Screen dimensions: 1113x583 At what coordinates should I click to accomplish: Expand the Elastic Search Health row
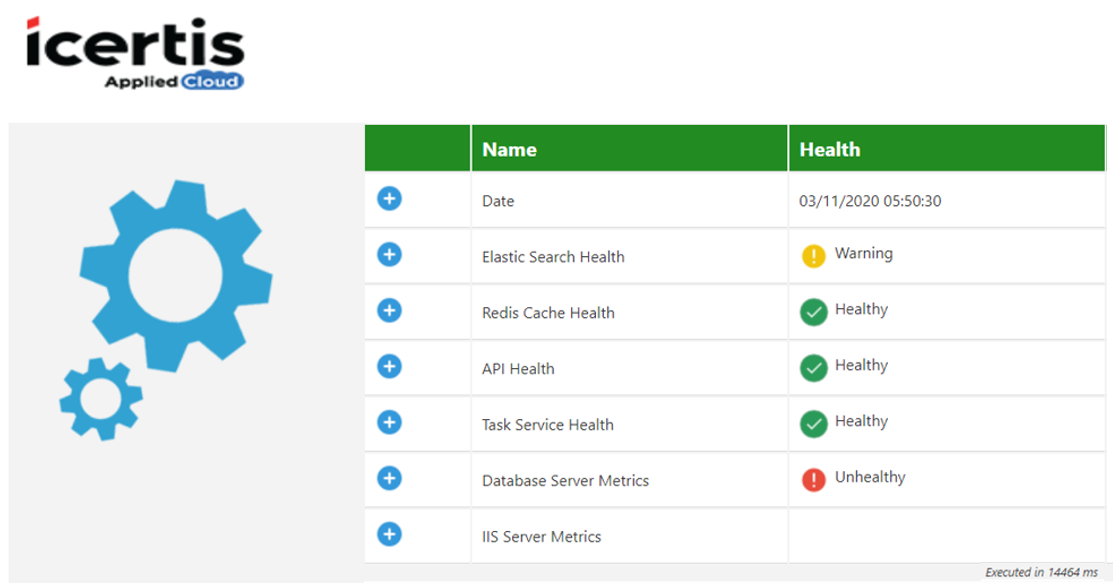390,255
